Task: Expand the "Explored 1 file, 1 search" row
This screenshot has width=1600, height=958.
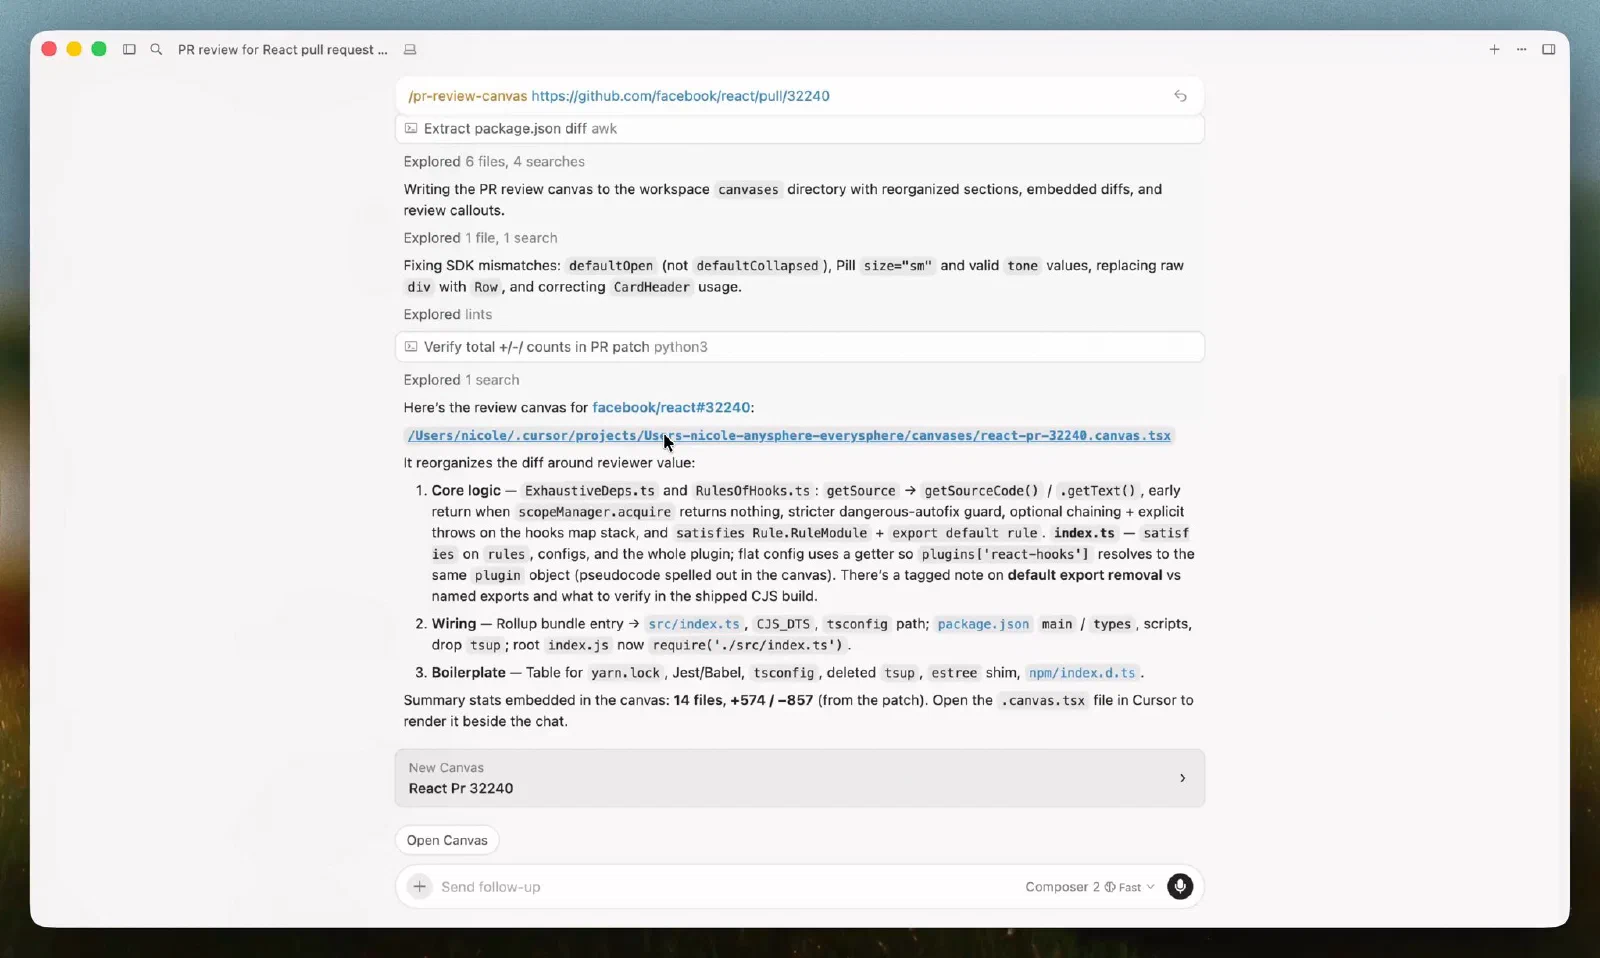Action: pos(480,238)
